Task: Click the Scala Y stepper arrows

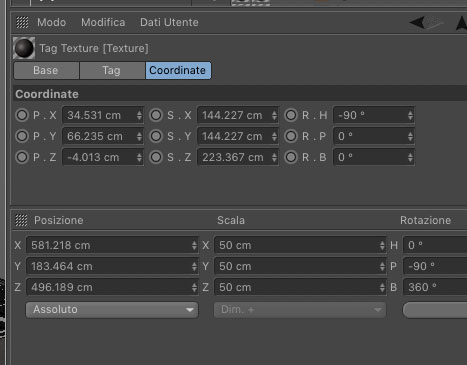Action: tap(382, 266)
